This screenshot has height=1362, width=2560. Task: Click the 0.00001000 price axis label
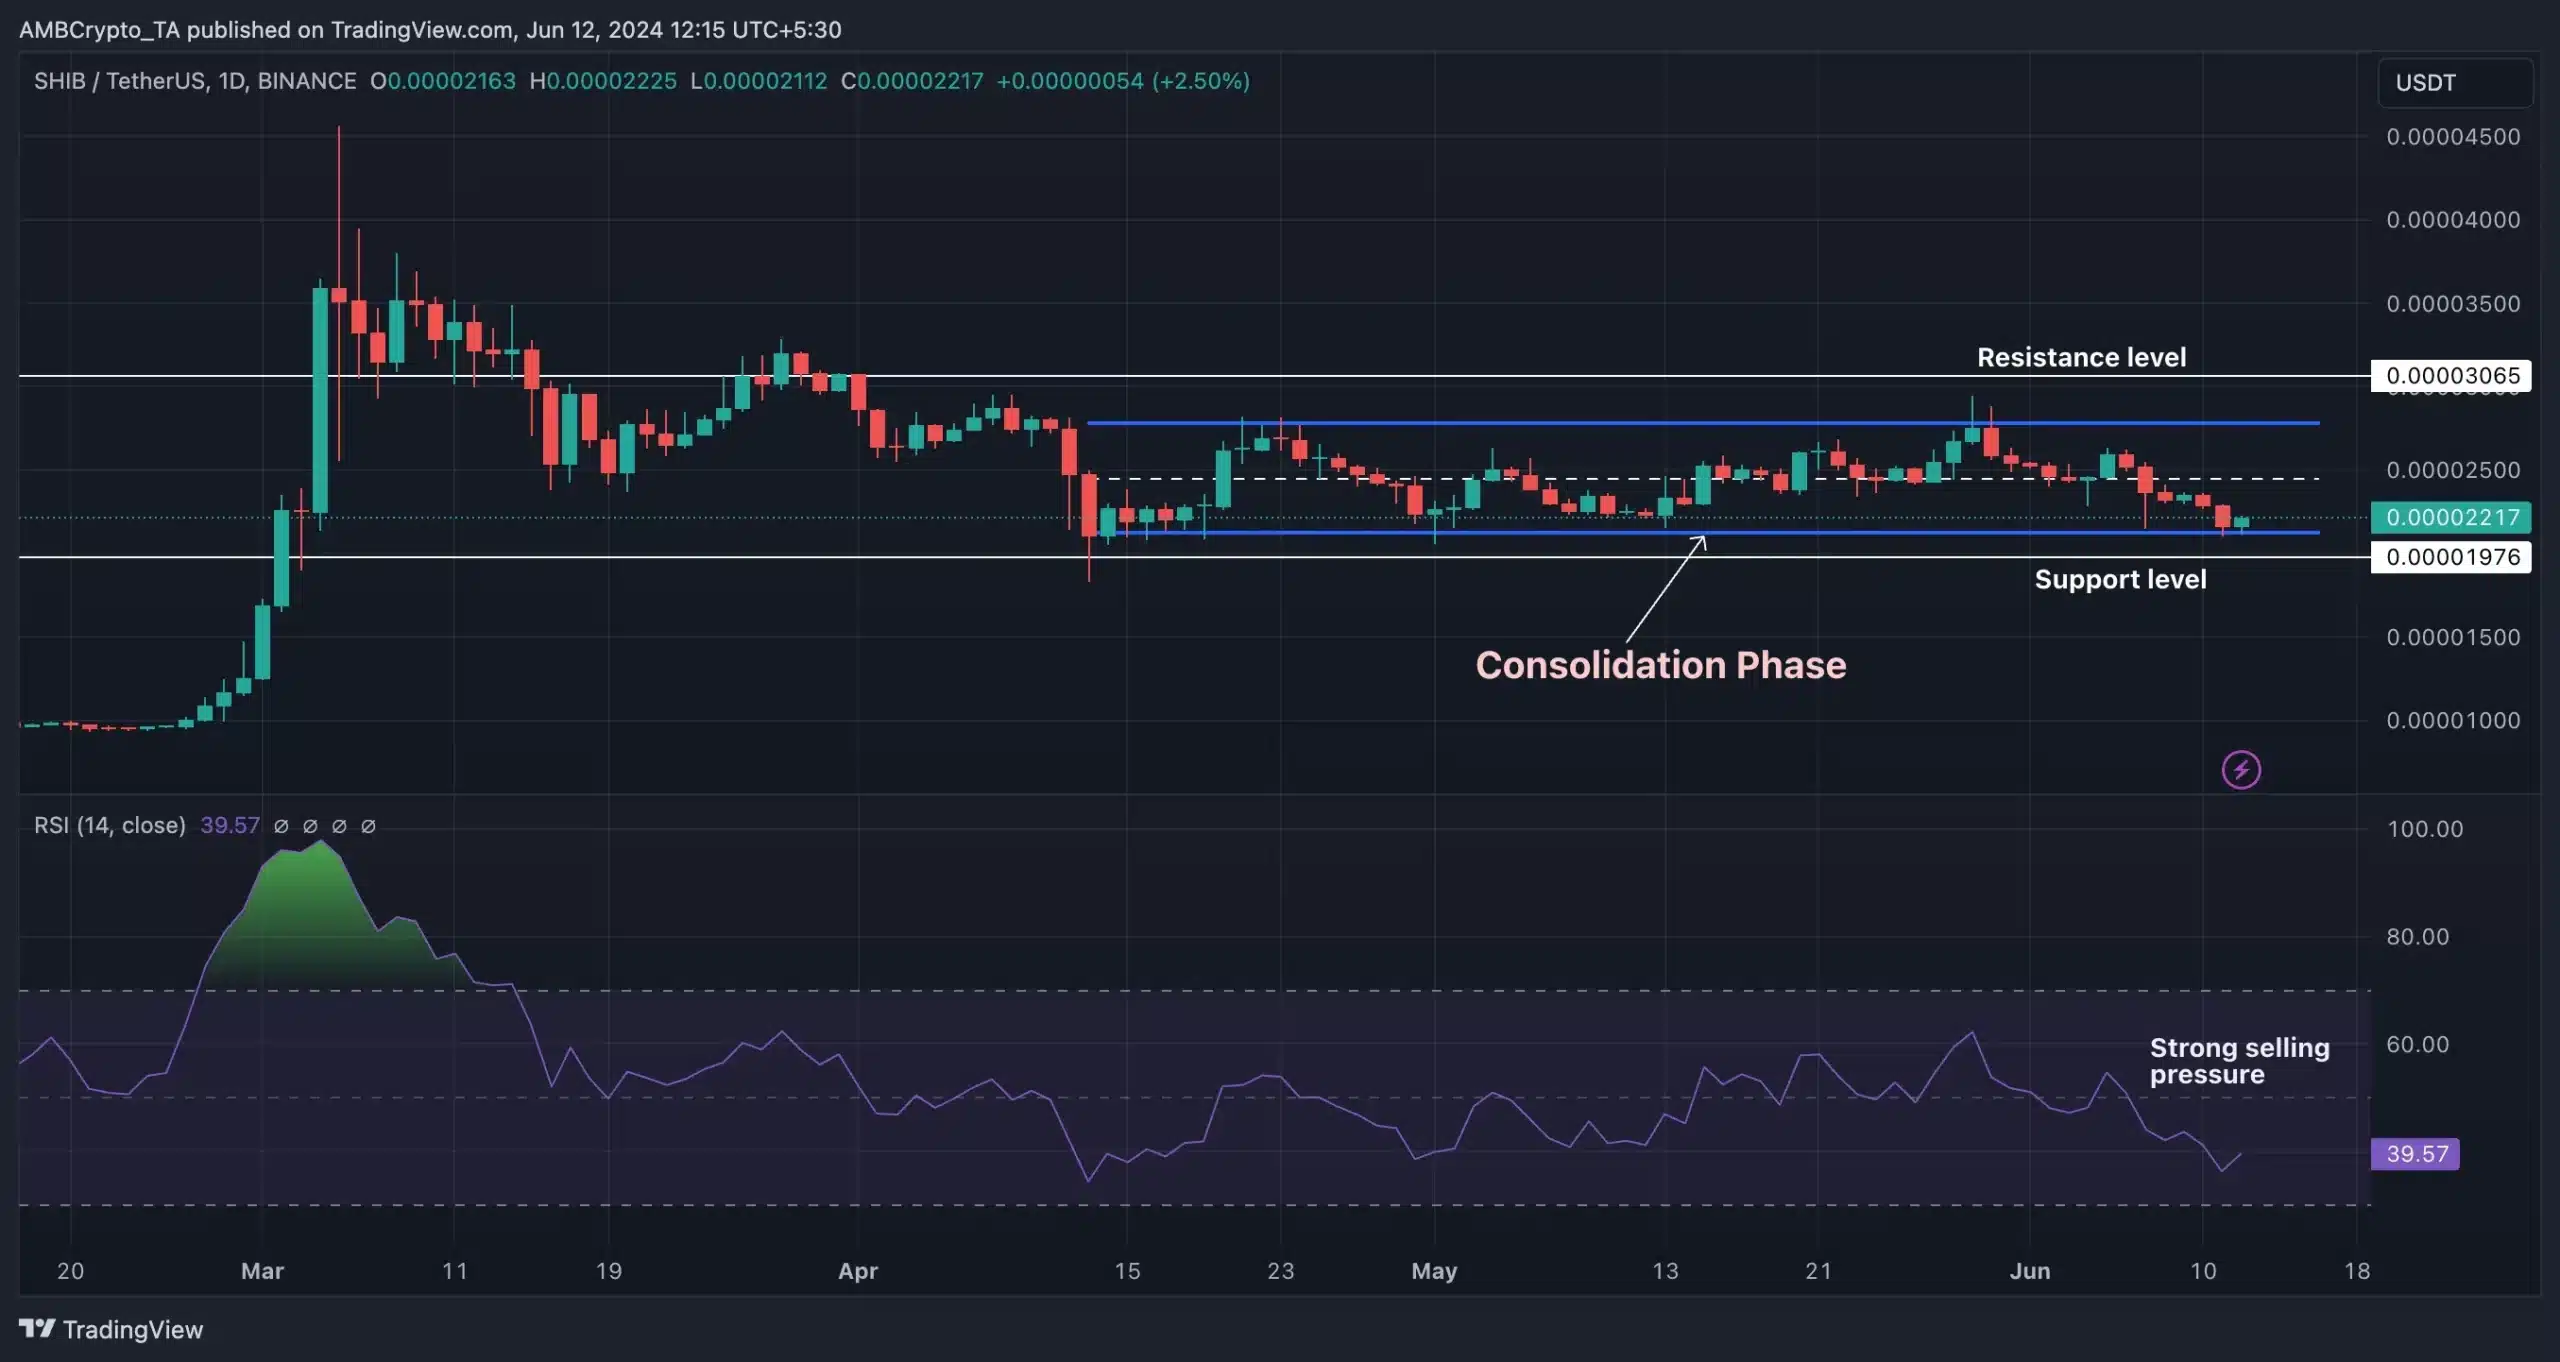point(2453,721)
